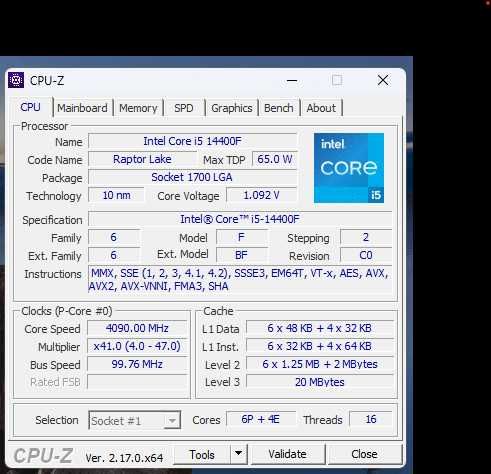Screen dimensions: 491x474
Task: Click the Ver. 2.17.0.x64 version text
Action: click(124, 458)
